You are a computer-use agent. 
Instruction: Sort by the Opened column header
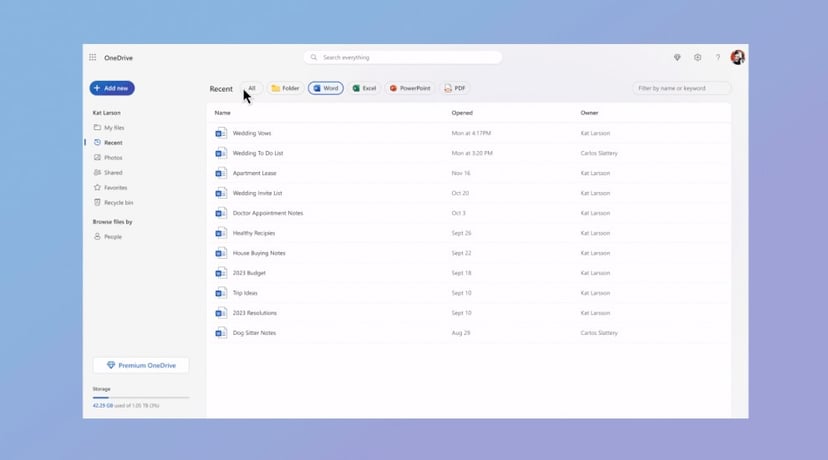[462, 113]
